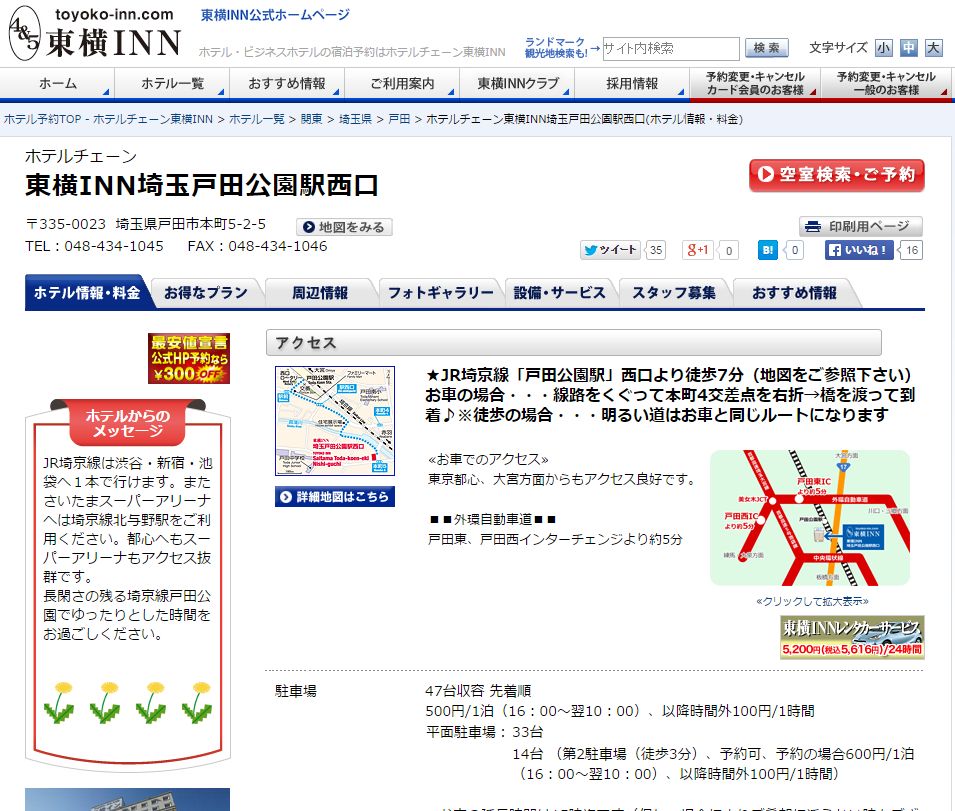Focus the サイト内検索 search field

[x=671, y=49]
